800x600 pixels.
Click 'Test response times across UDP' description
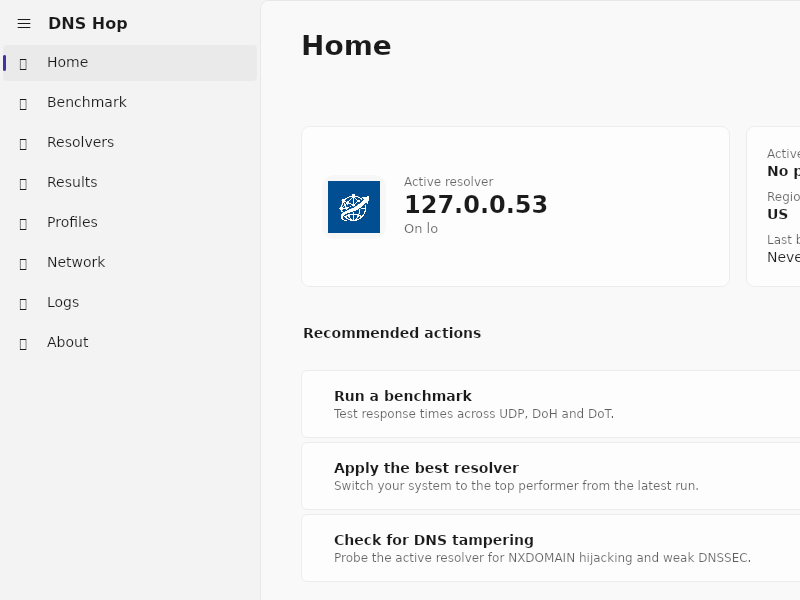[474, 414]
